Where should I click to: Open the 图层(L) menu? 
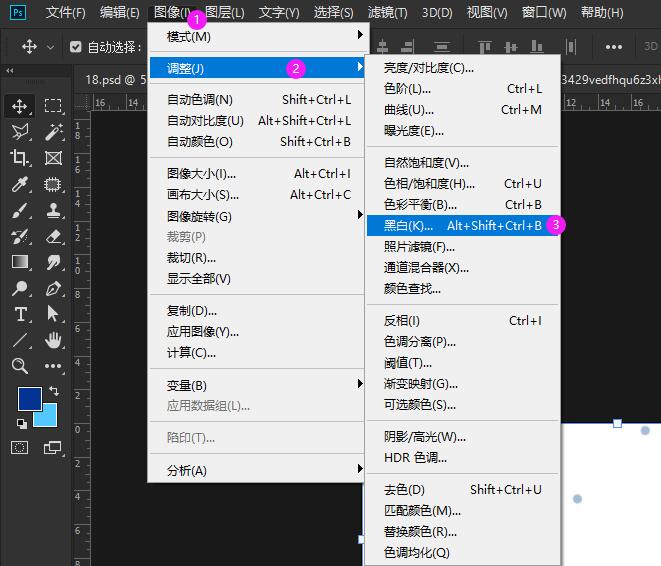224,13
